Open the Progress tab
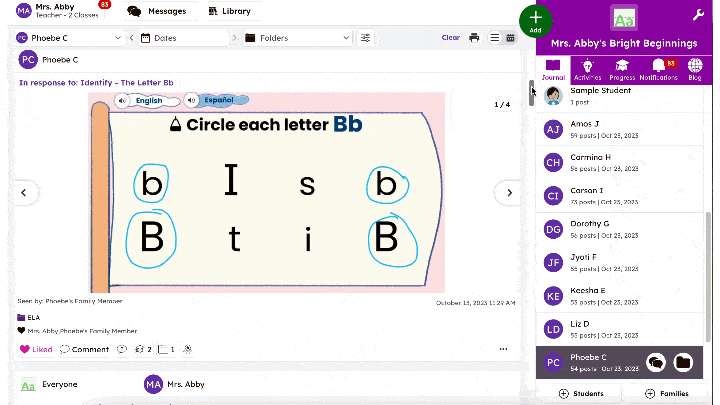The image size is (720, 405). (x=622, y=69)
